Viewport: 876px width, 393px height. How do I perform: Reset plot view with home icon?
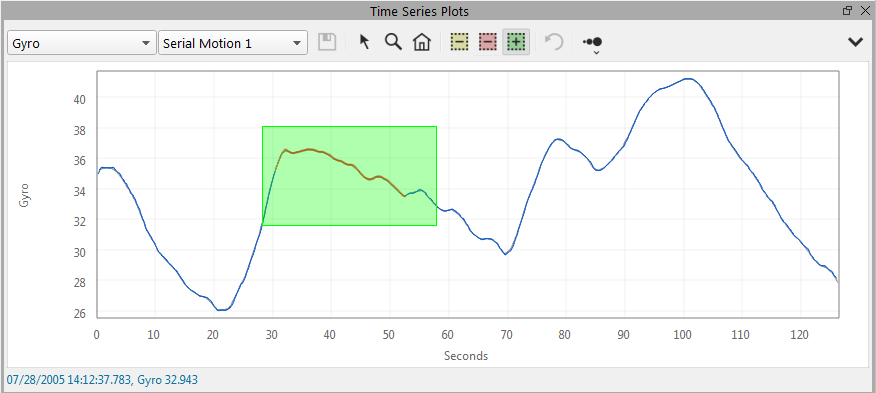[422, 42]
